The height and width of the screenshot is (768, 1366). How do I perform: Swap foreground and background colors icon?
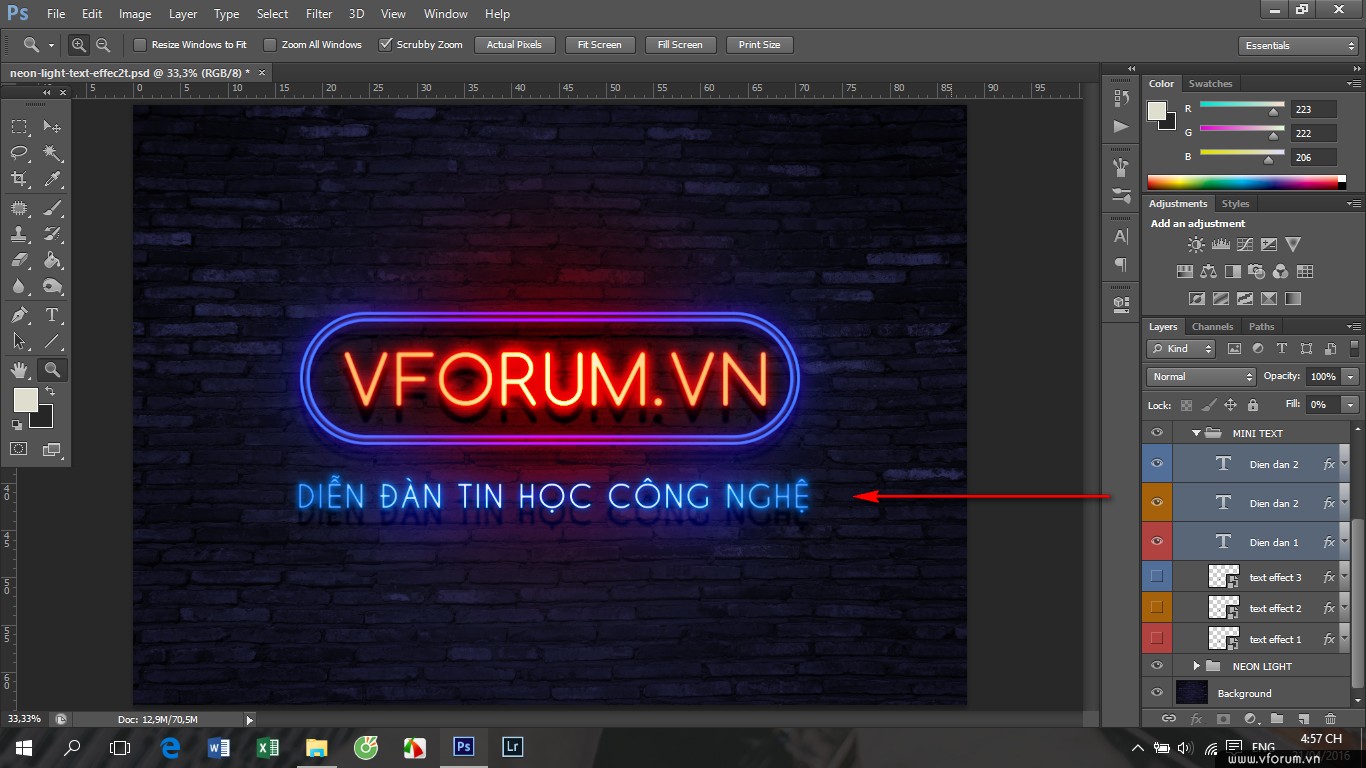coord(50,391)
